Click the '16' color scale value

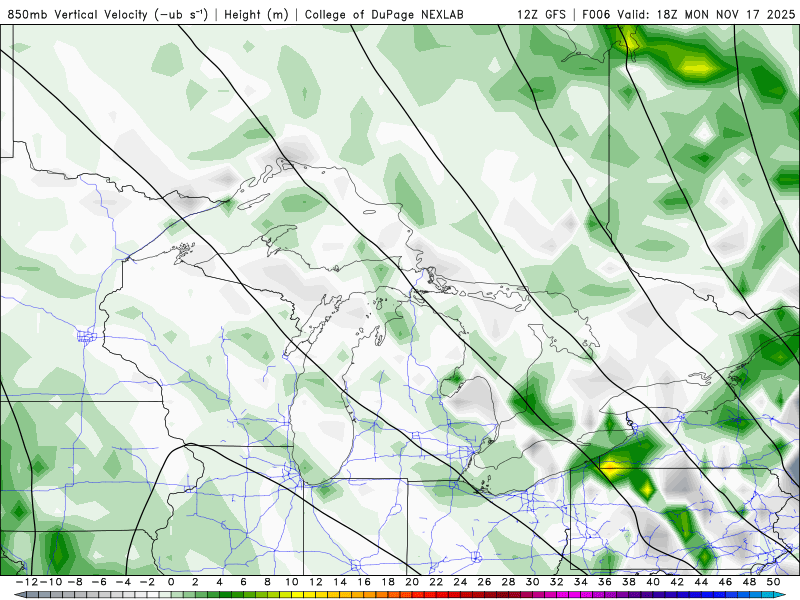[364, 582]
